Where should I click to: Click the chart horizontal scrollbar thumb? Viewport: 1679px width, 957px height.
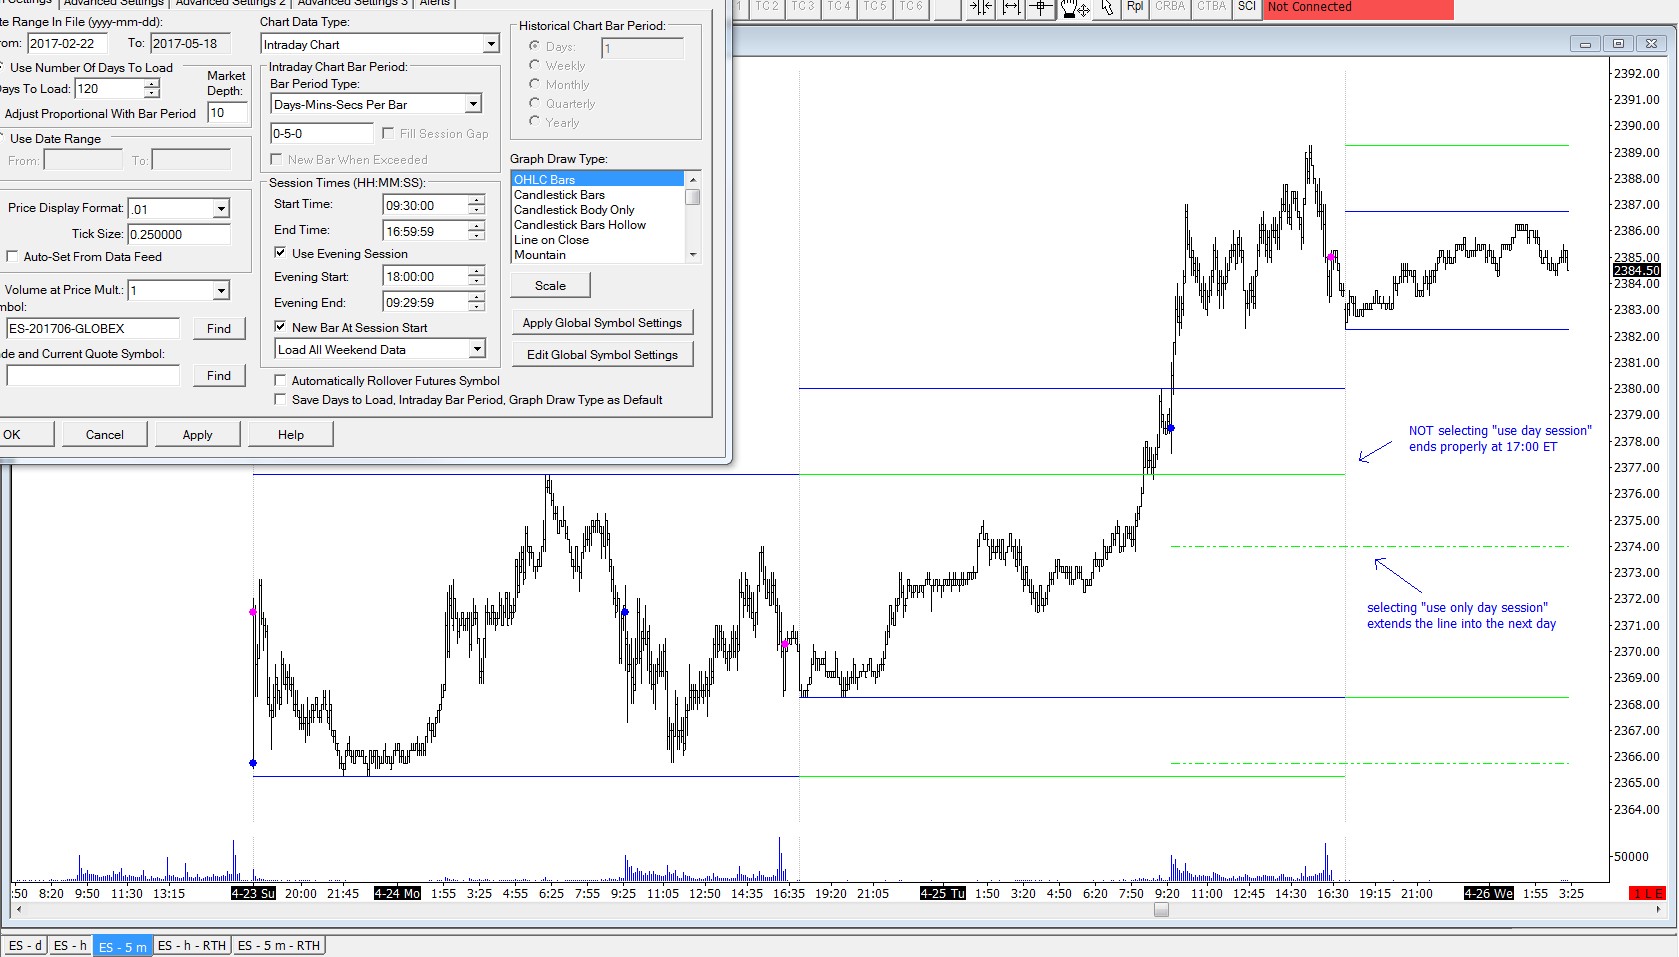pyautogui.click(x=1161, y=910)
